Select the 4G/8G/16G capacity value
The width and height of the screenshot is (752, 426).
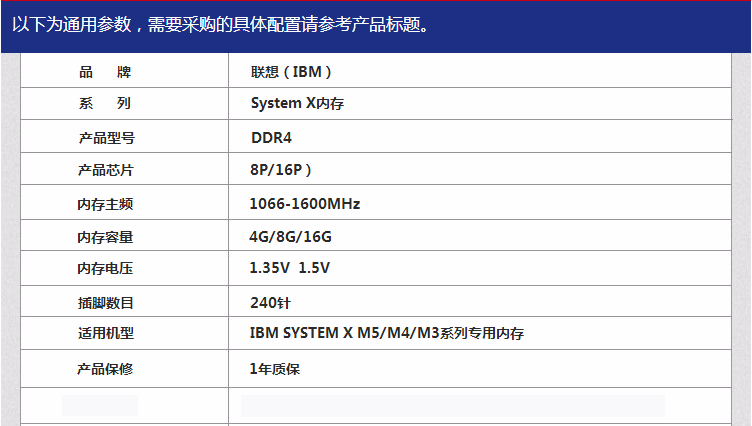tap(290, 237)
